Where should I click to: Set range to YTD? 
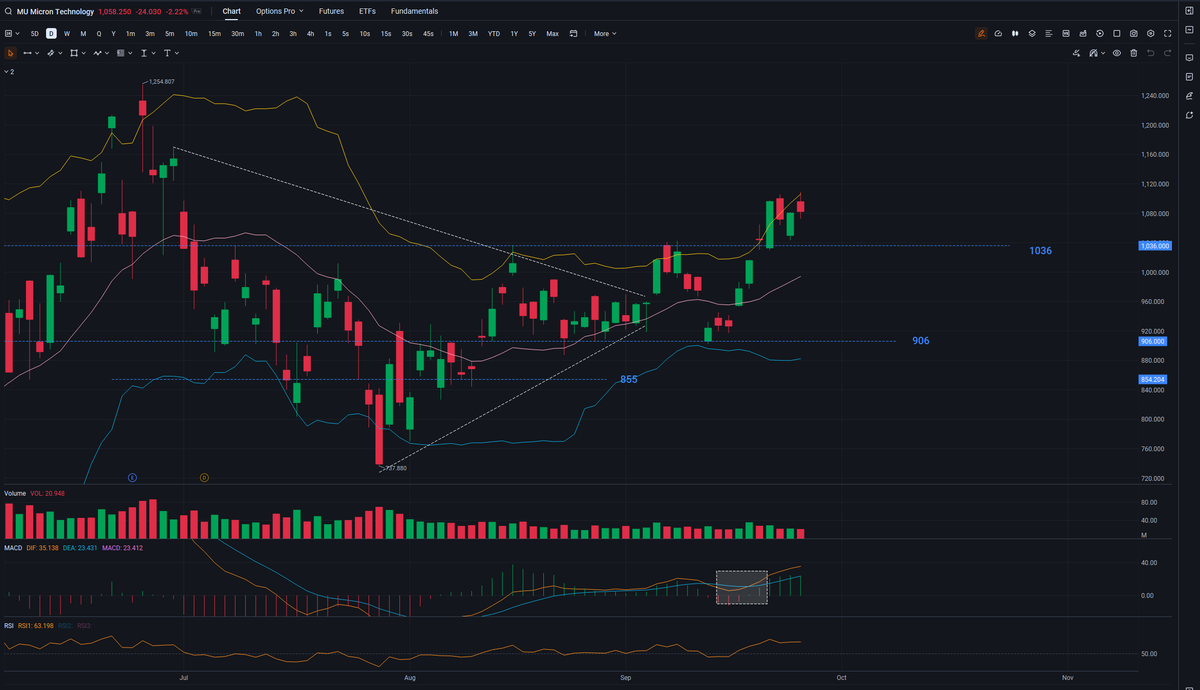494,33
